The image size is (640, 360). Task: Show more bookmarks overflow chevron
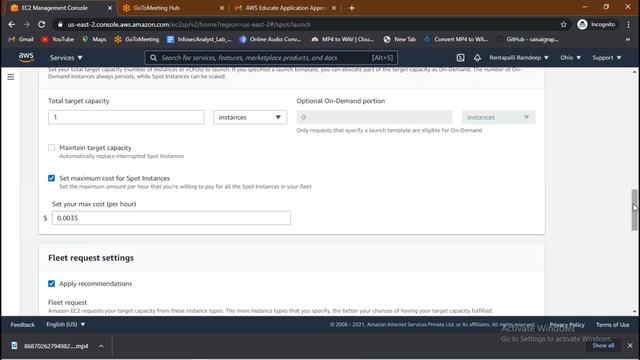(x=628, y=39)
